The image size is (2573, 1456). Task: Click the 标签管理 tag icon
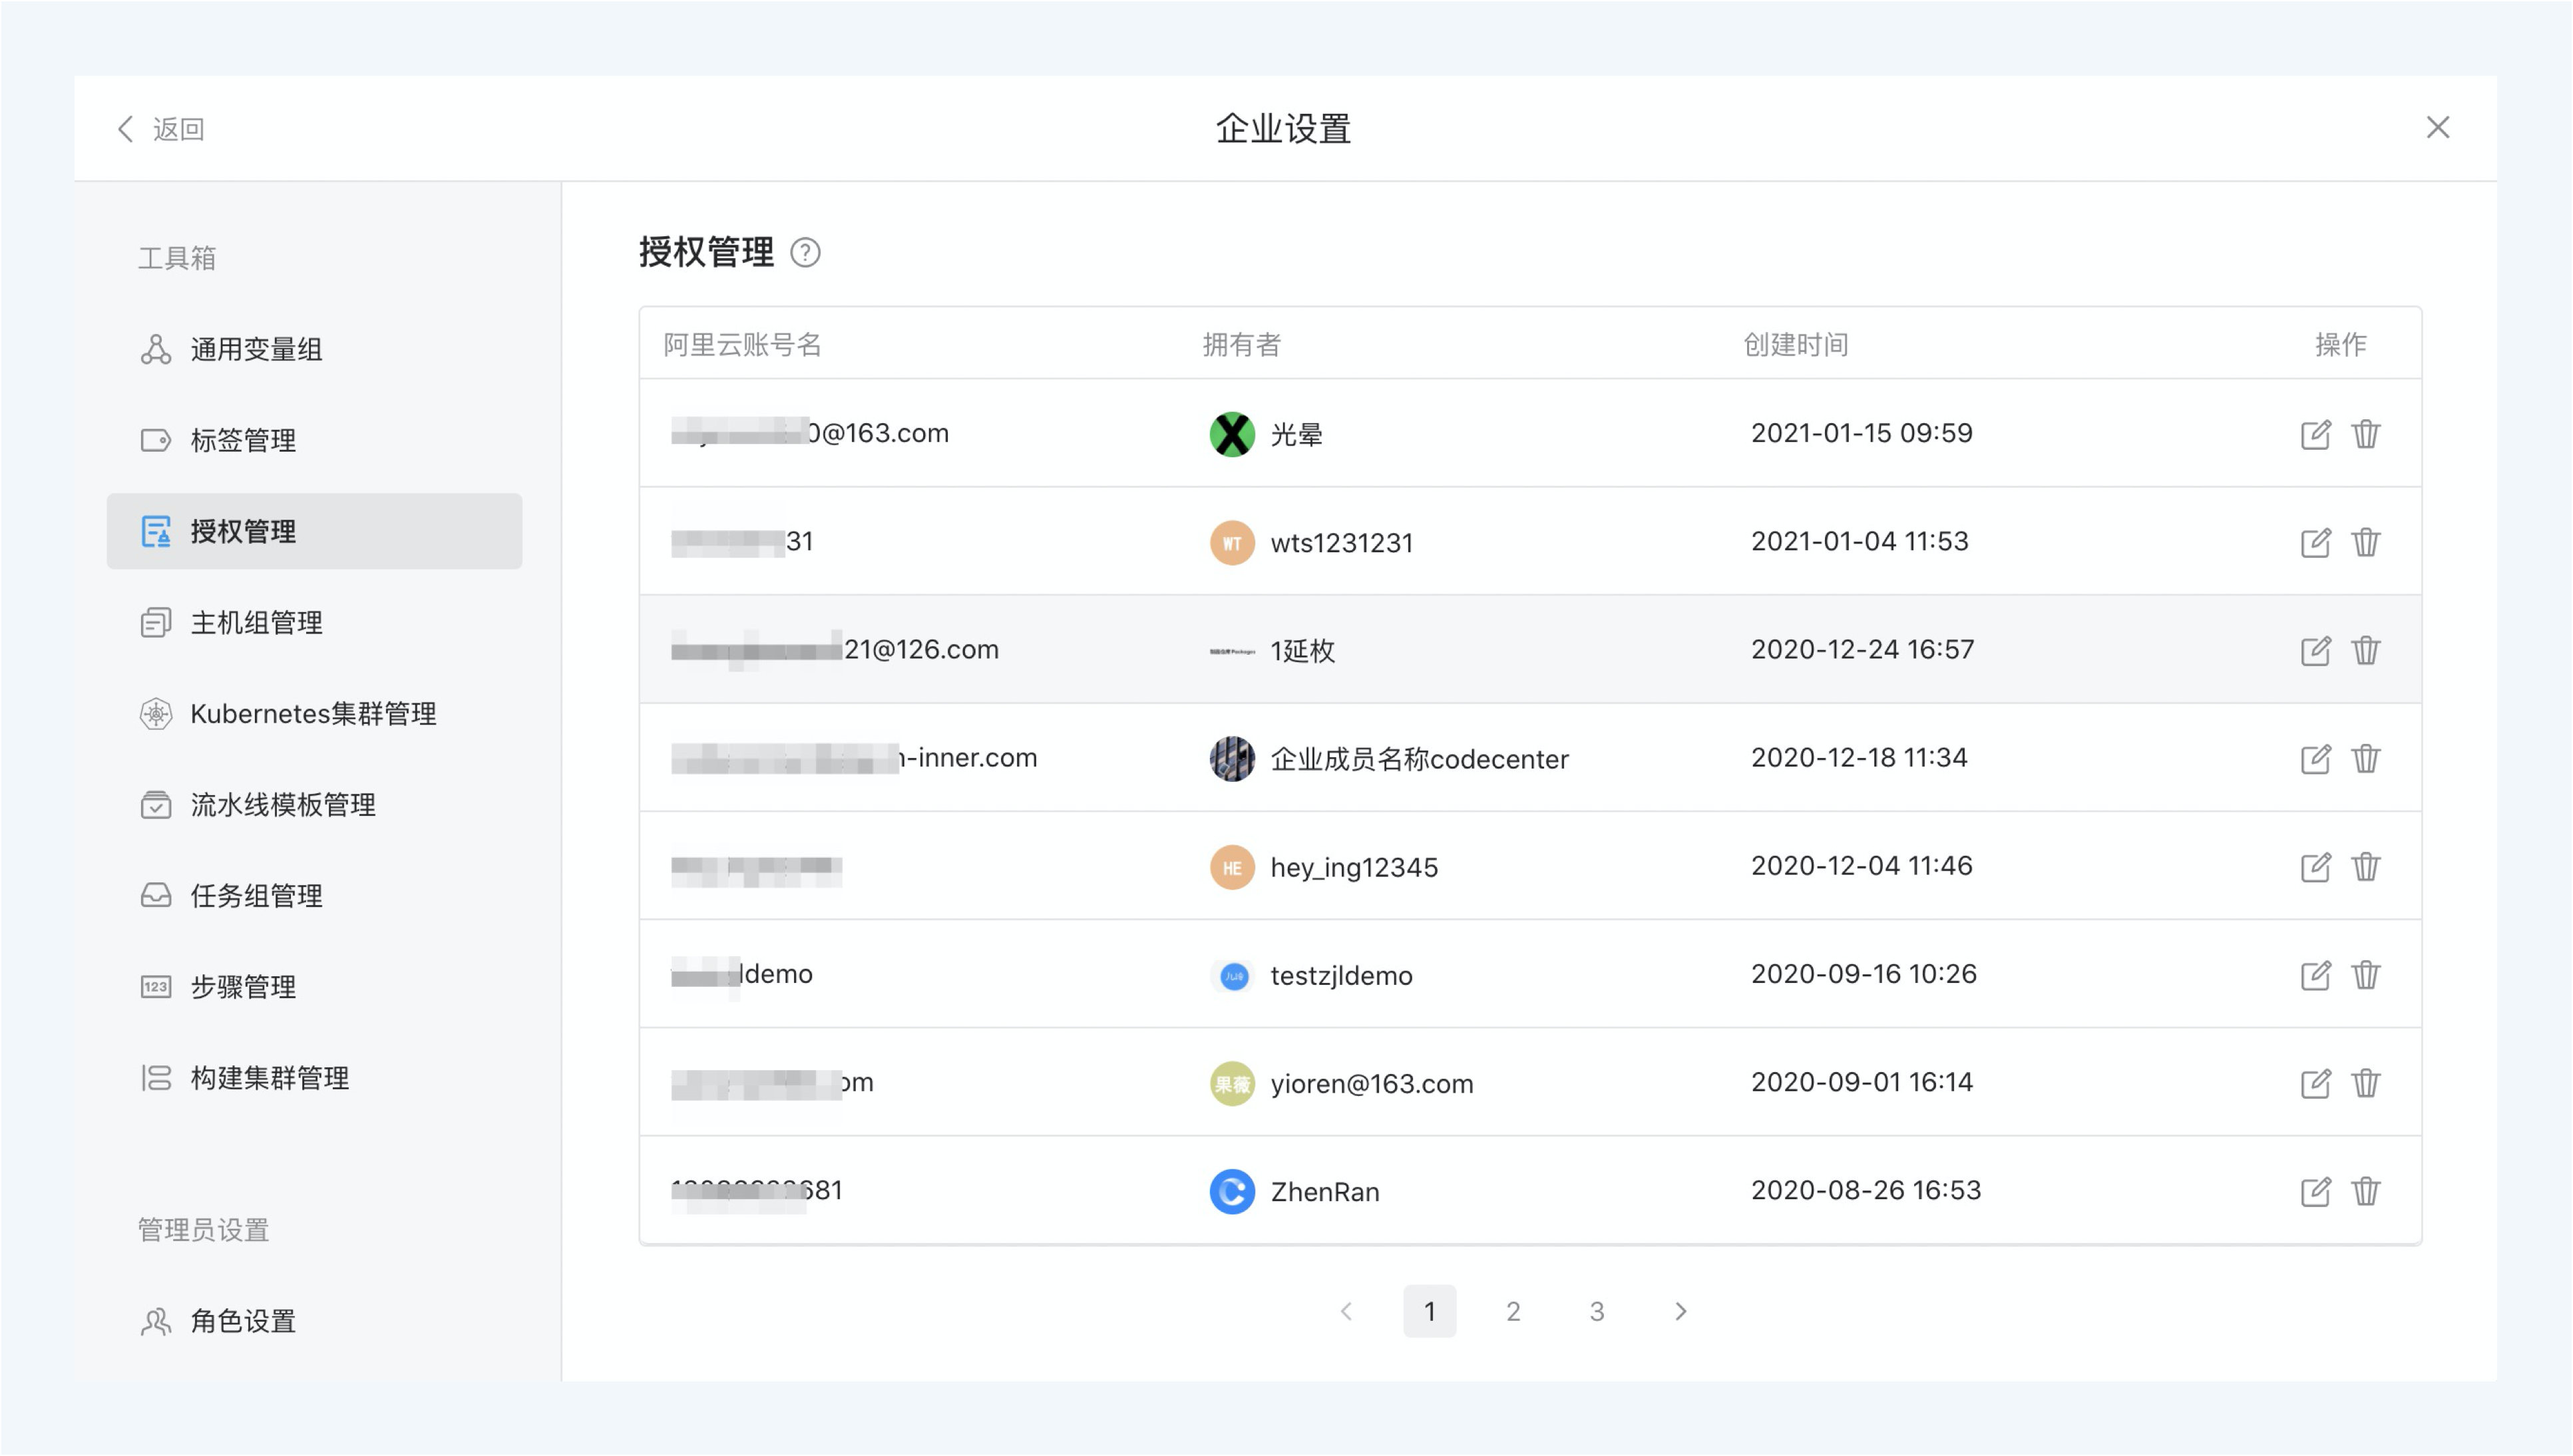click(155, 440)
